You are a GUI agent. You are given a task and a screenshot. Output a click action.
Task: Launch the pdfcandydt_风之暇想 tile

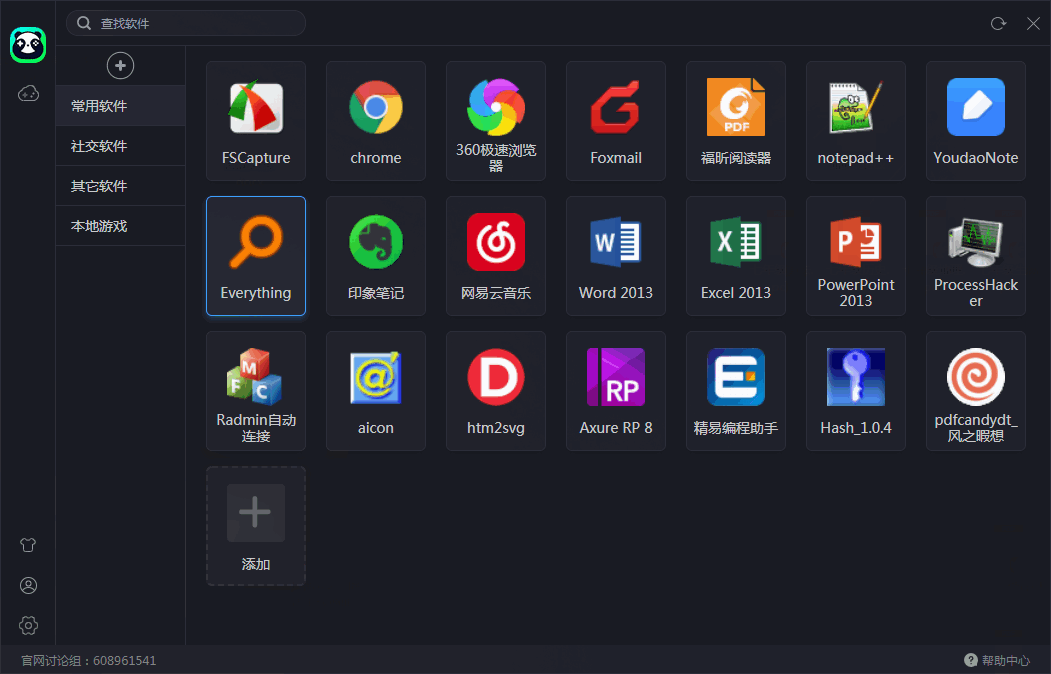(x=975, y=391)
